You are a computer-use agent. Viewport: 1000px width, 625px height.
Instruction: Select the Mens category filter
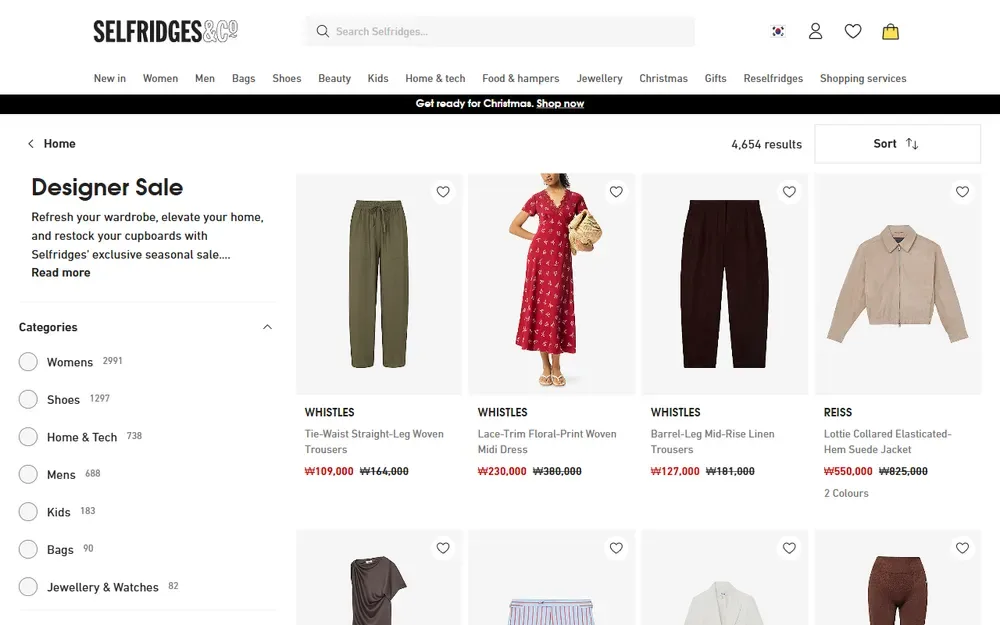28,474
